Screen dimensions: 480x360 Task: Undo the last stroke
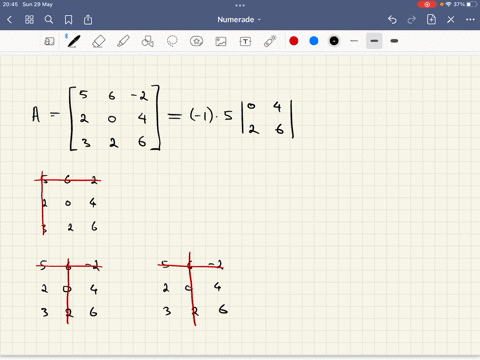point(392,20)
